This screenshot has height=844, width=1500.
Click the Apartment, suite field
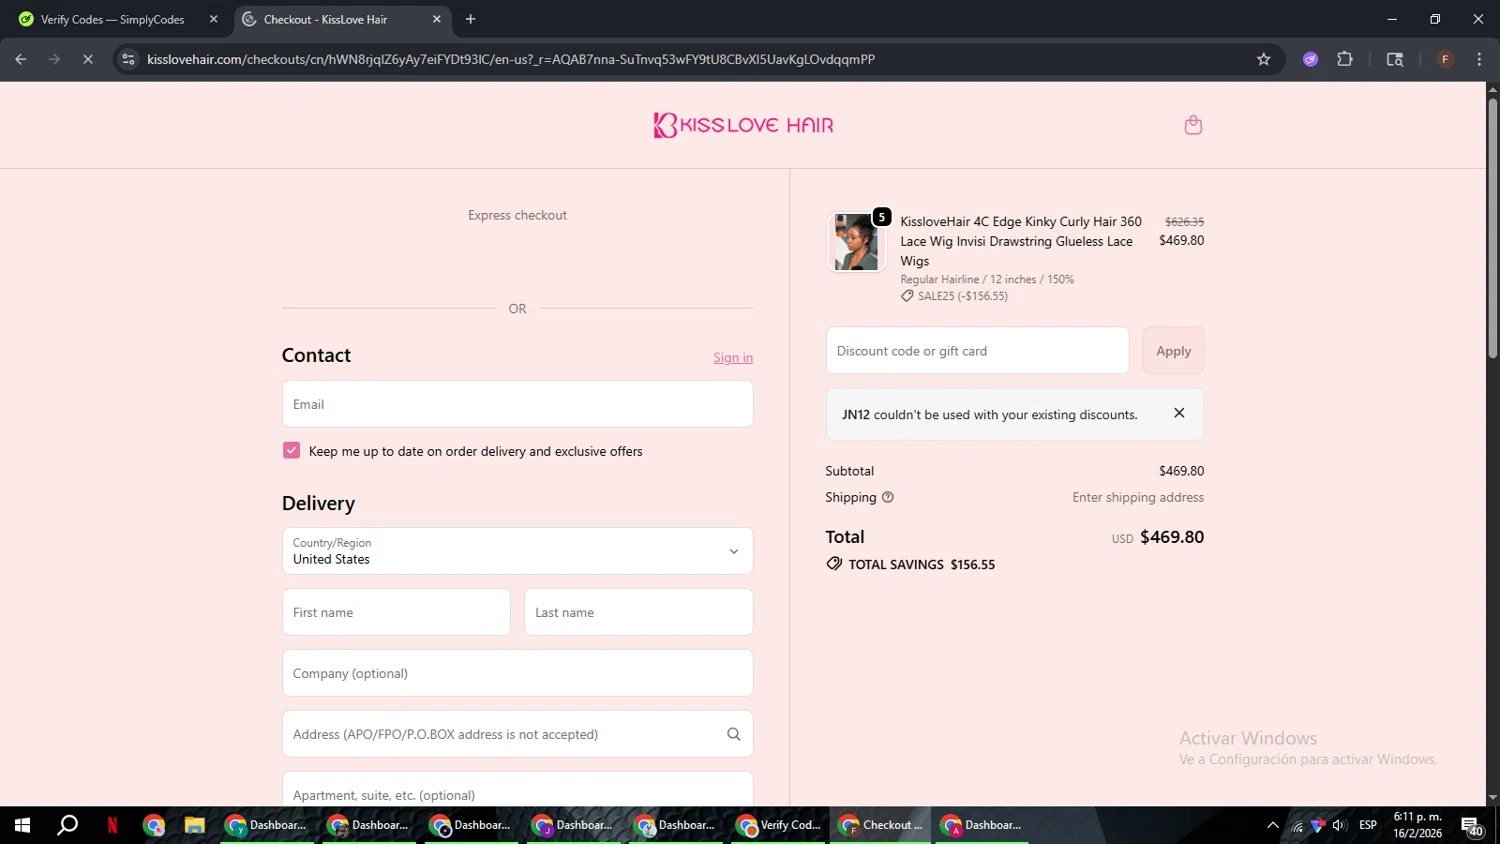517,789
